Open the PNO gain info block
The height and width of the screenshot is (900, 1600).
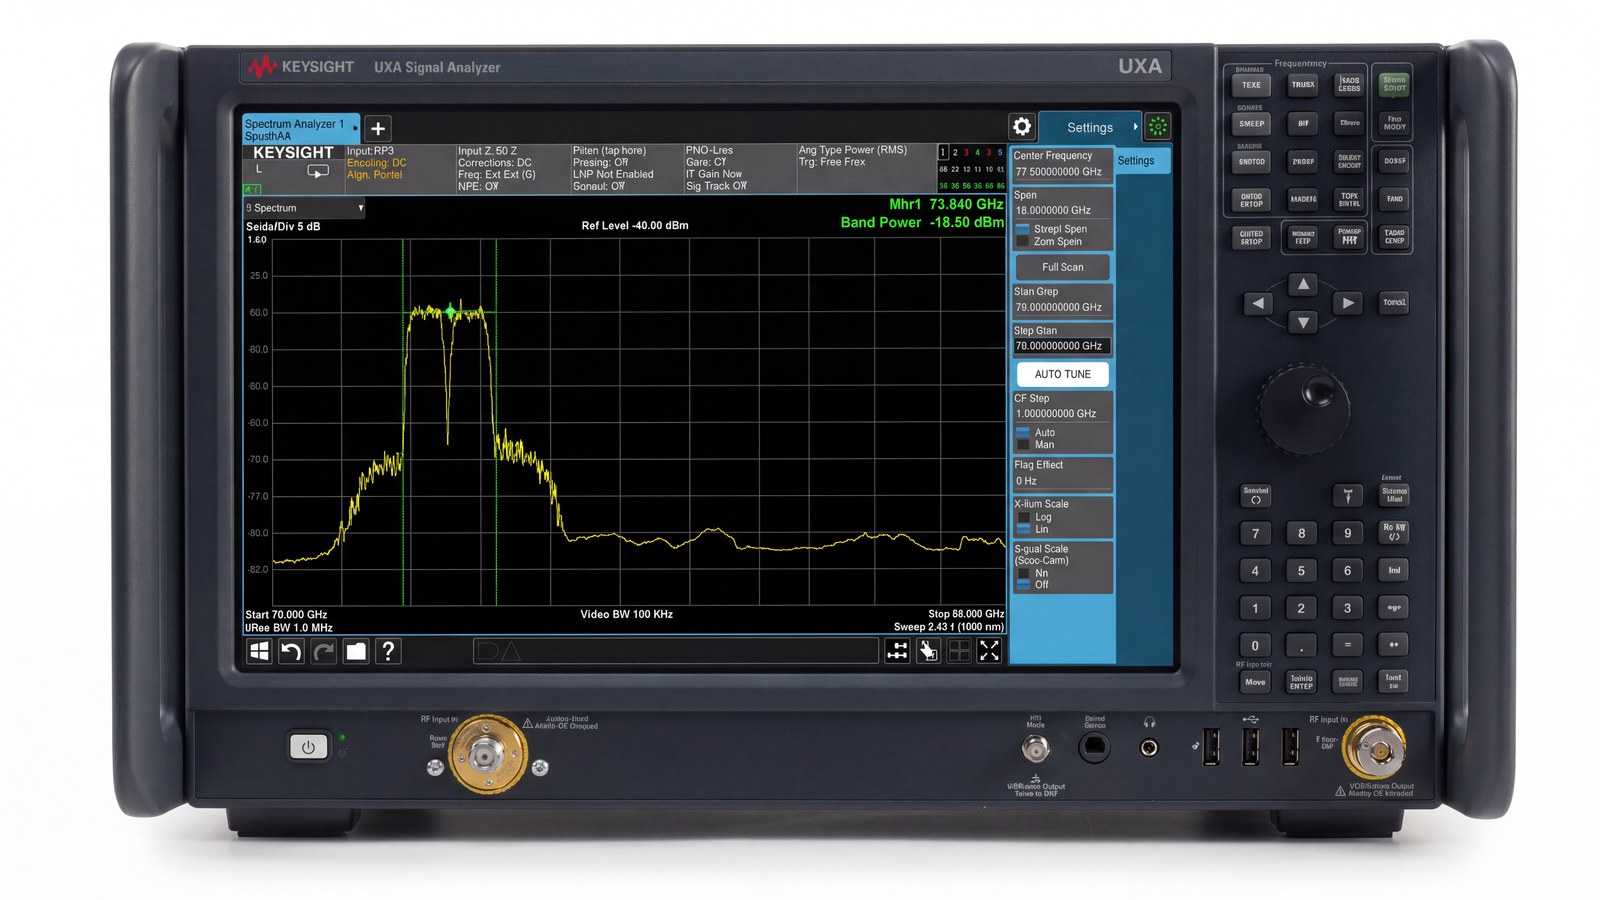[738, 168]
